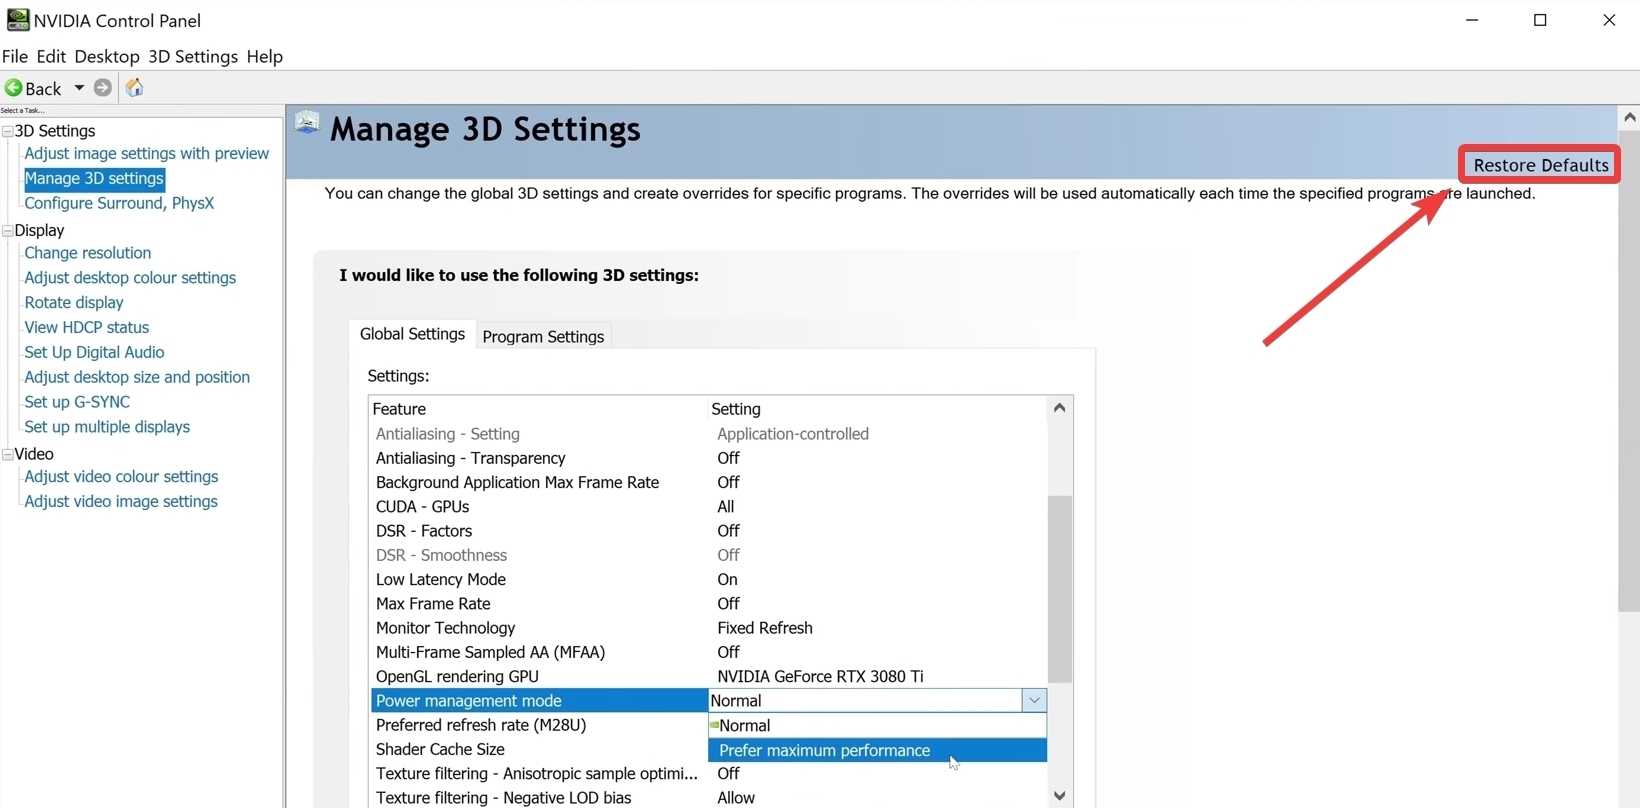The width and height of the screenshot is (1640, 808).
Task: Open the Back history dropdown arrow
Action: click(79, 88)
